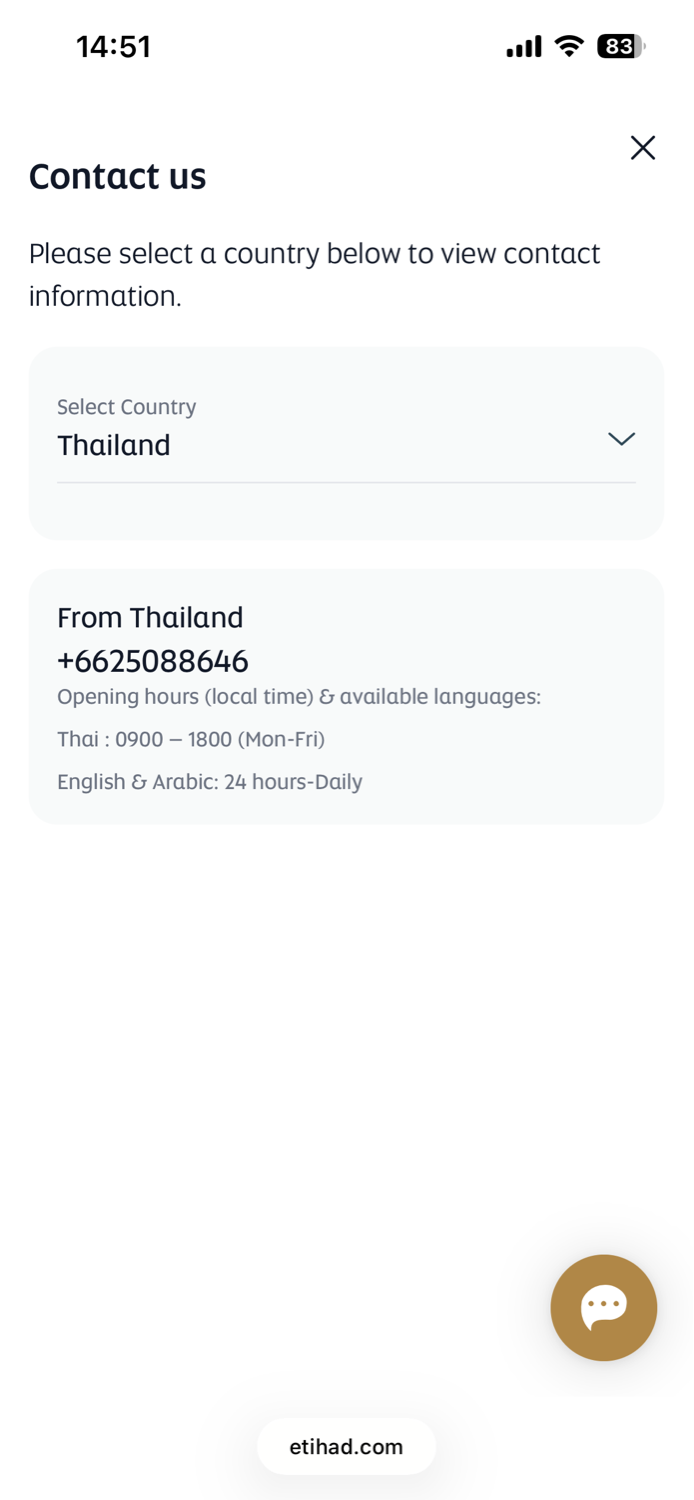Tap the cellular signal bars
The image size is (694, 1500).
tap(523, 46)
